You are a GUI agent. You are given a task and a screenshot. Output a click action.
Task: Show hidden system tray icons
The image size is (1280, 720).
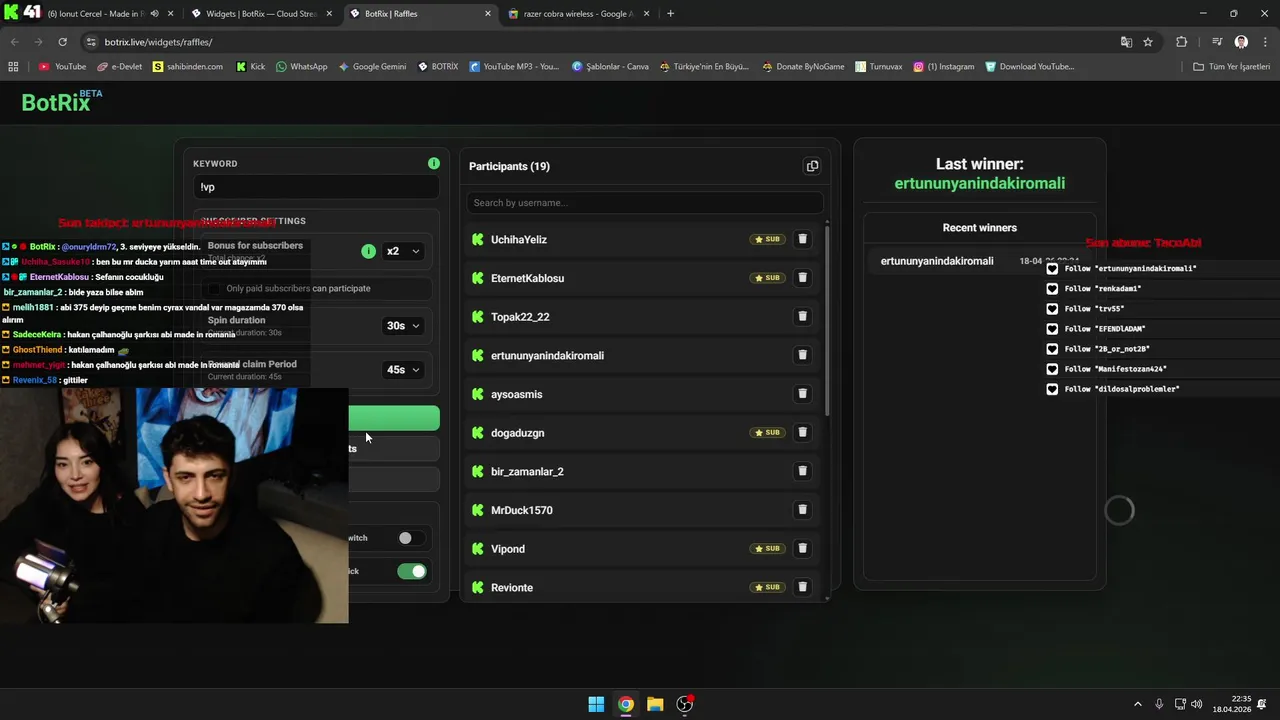point(1137,704)
